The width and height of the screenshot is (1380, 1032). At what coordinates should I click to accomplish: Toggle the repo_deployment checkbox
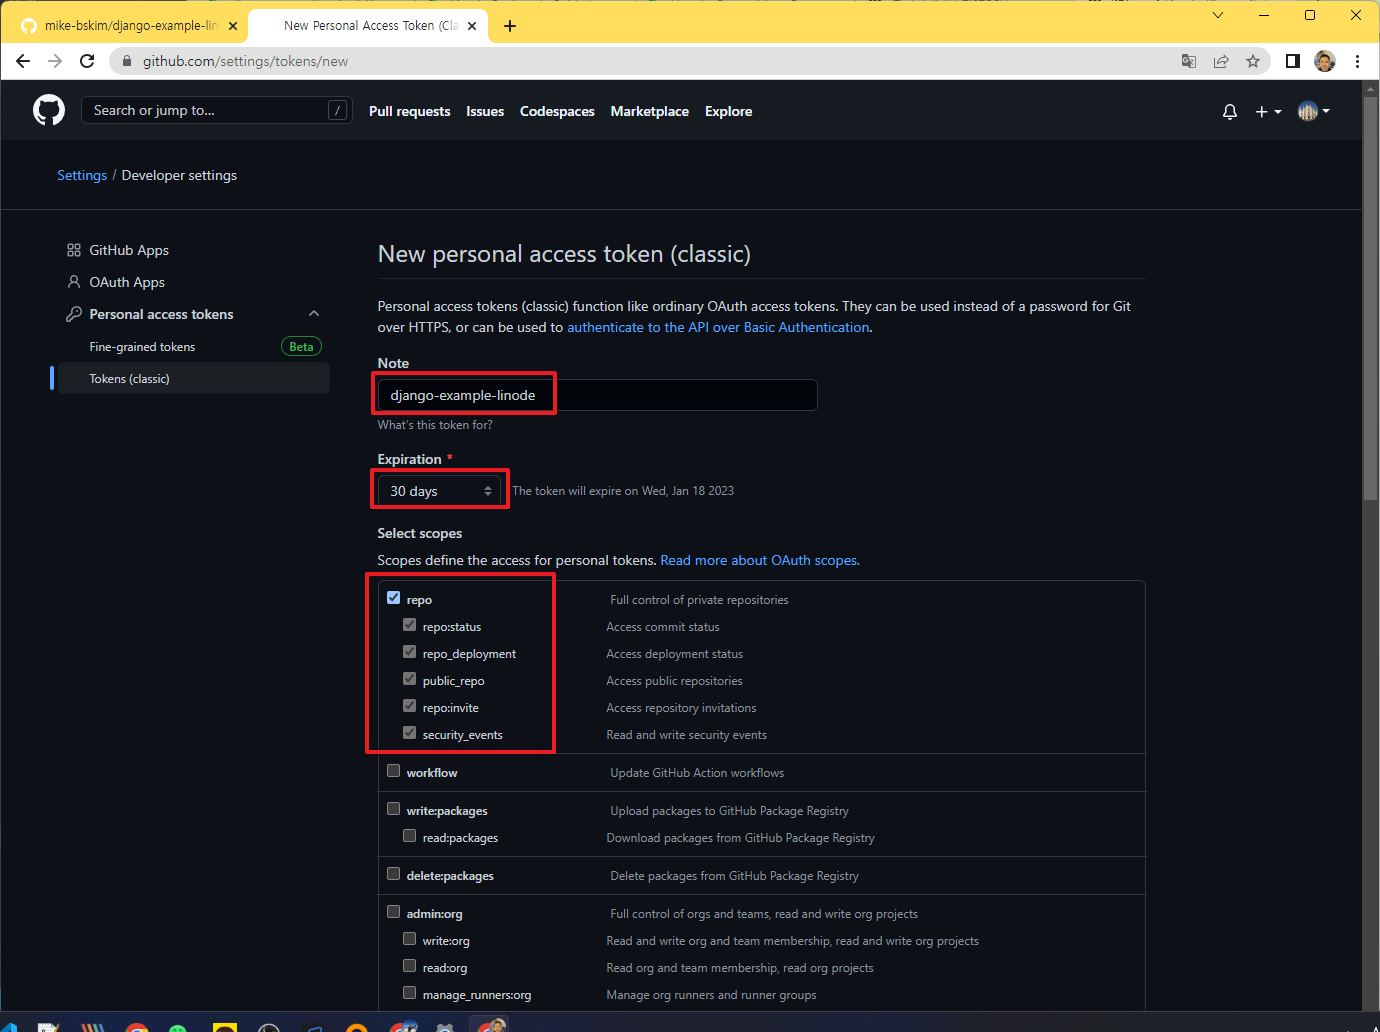(x=409, y=652)
